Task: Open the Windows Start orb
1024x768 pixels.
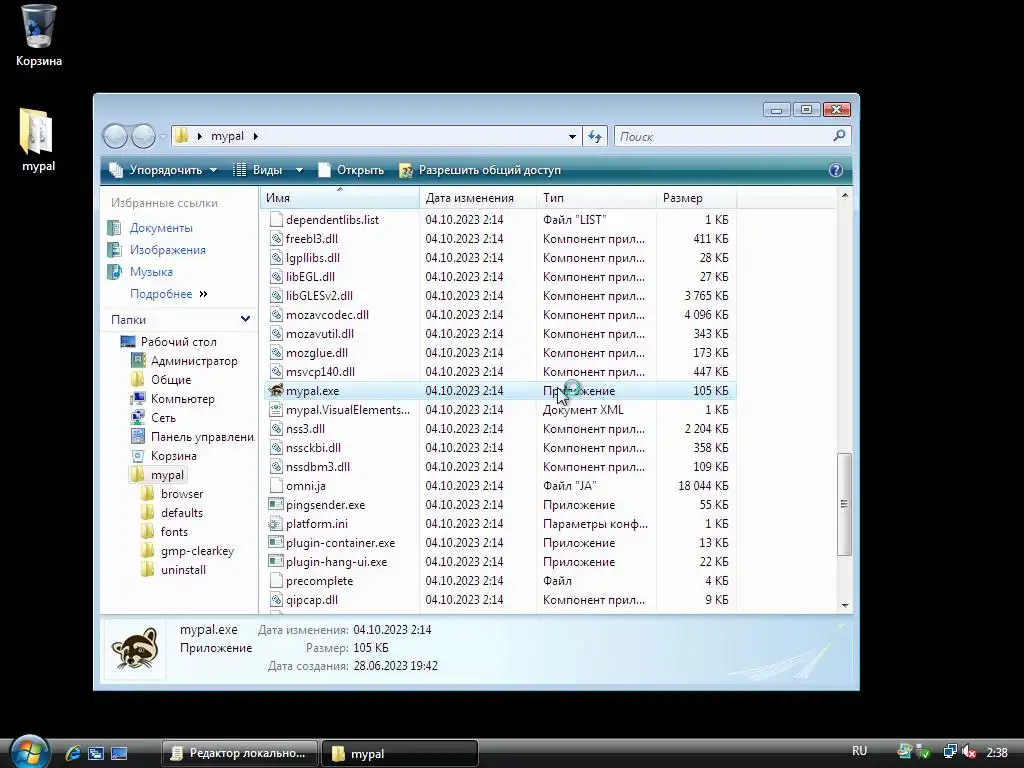Action: 29,752
